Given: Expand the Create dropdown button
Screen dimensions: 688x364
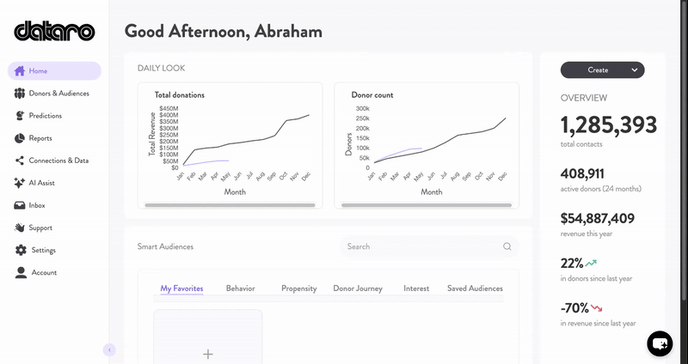Looking at the screenshot, I should [602, 70].
